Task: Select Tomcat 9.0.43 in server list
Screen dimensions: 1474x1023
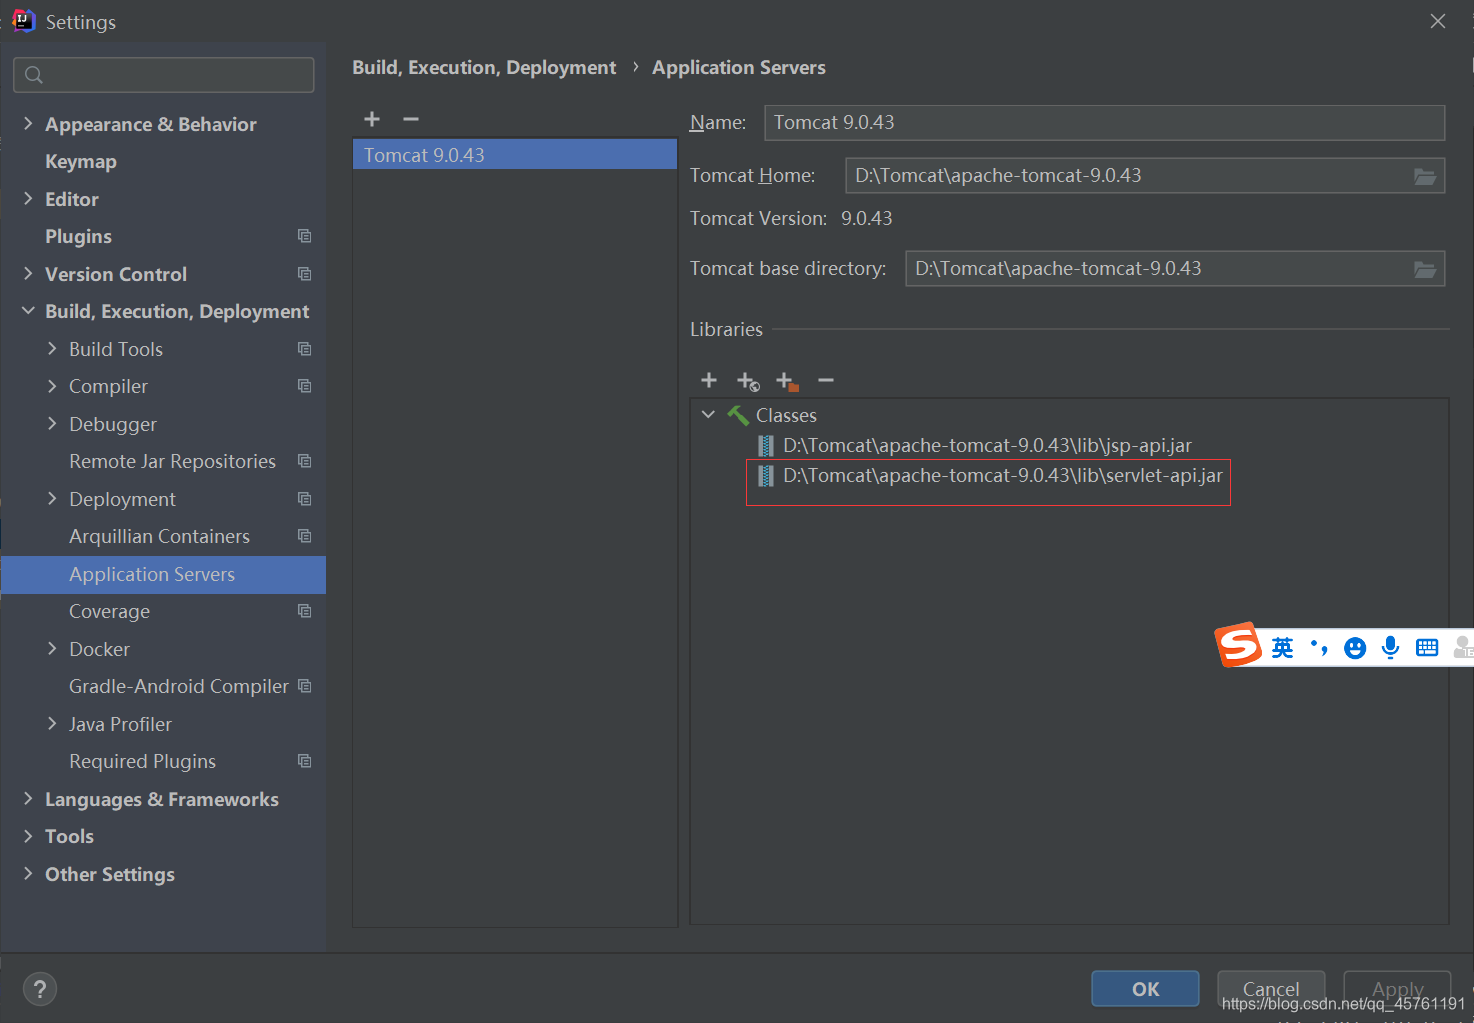Action: [x=515, y=155]
